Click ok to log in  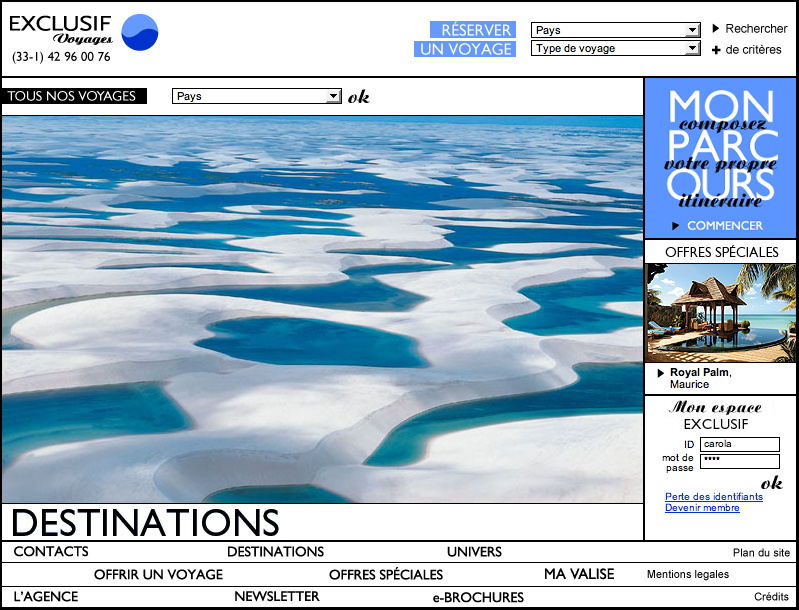(x=771, y=483)
